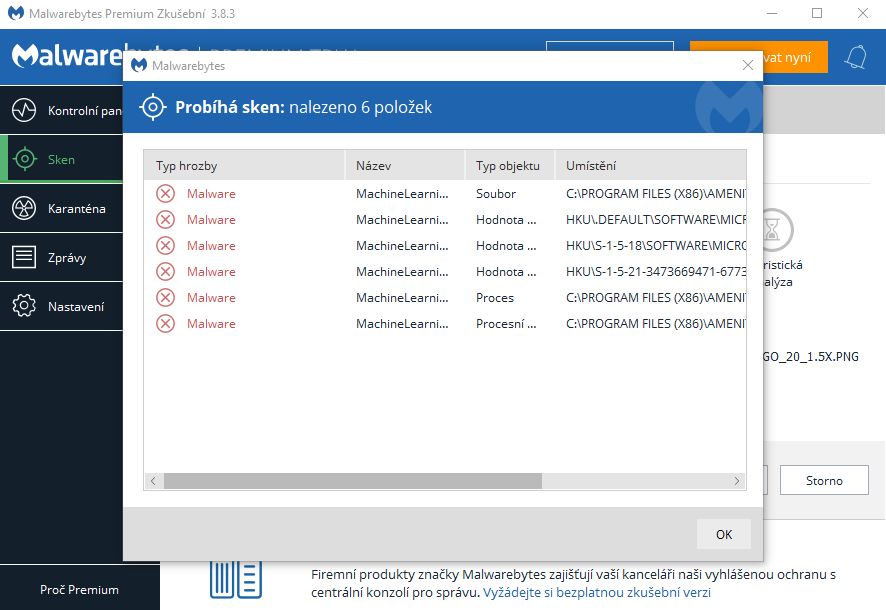Confirm the scan dialog with OK

[724, 534]
